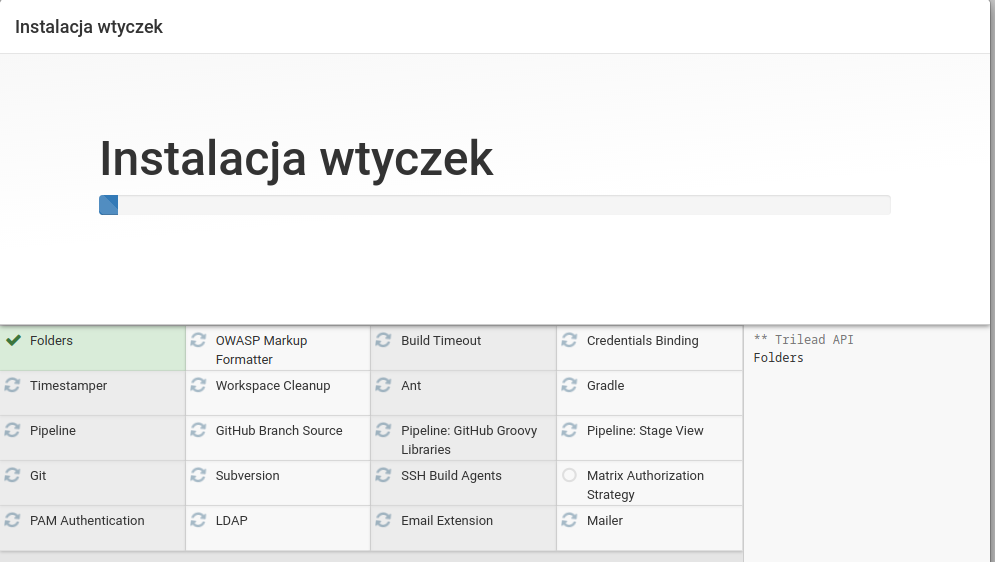This screenshot has width=995, height=562.
Task: Select the Pipeline: GitHub Groovy Libraries name
Action: (x=469, y=440)
